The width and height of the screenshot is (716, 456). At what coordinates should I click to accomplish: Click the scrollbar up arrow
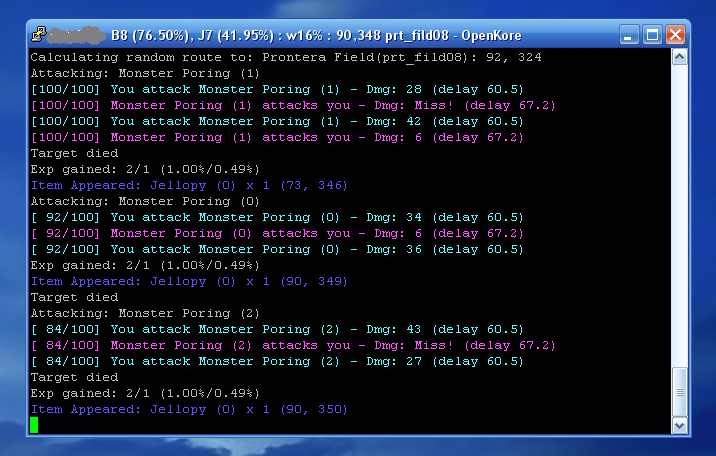pos(679,57)
